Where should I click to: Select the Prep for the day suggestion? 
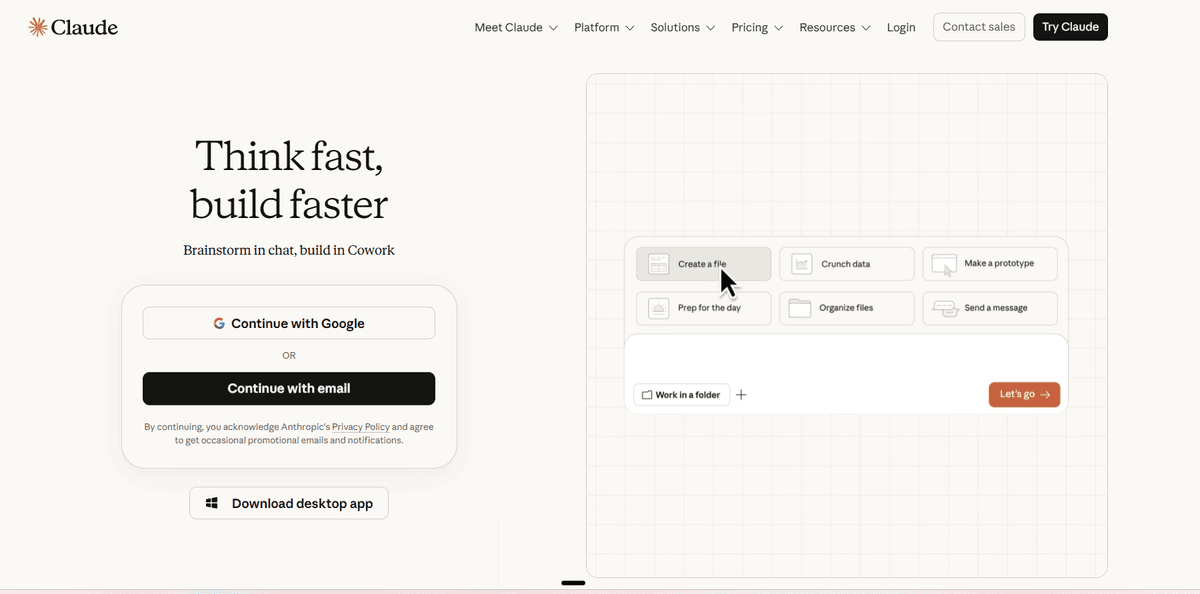[703, 308]
